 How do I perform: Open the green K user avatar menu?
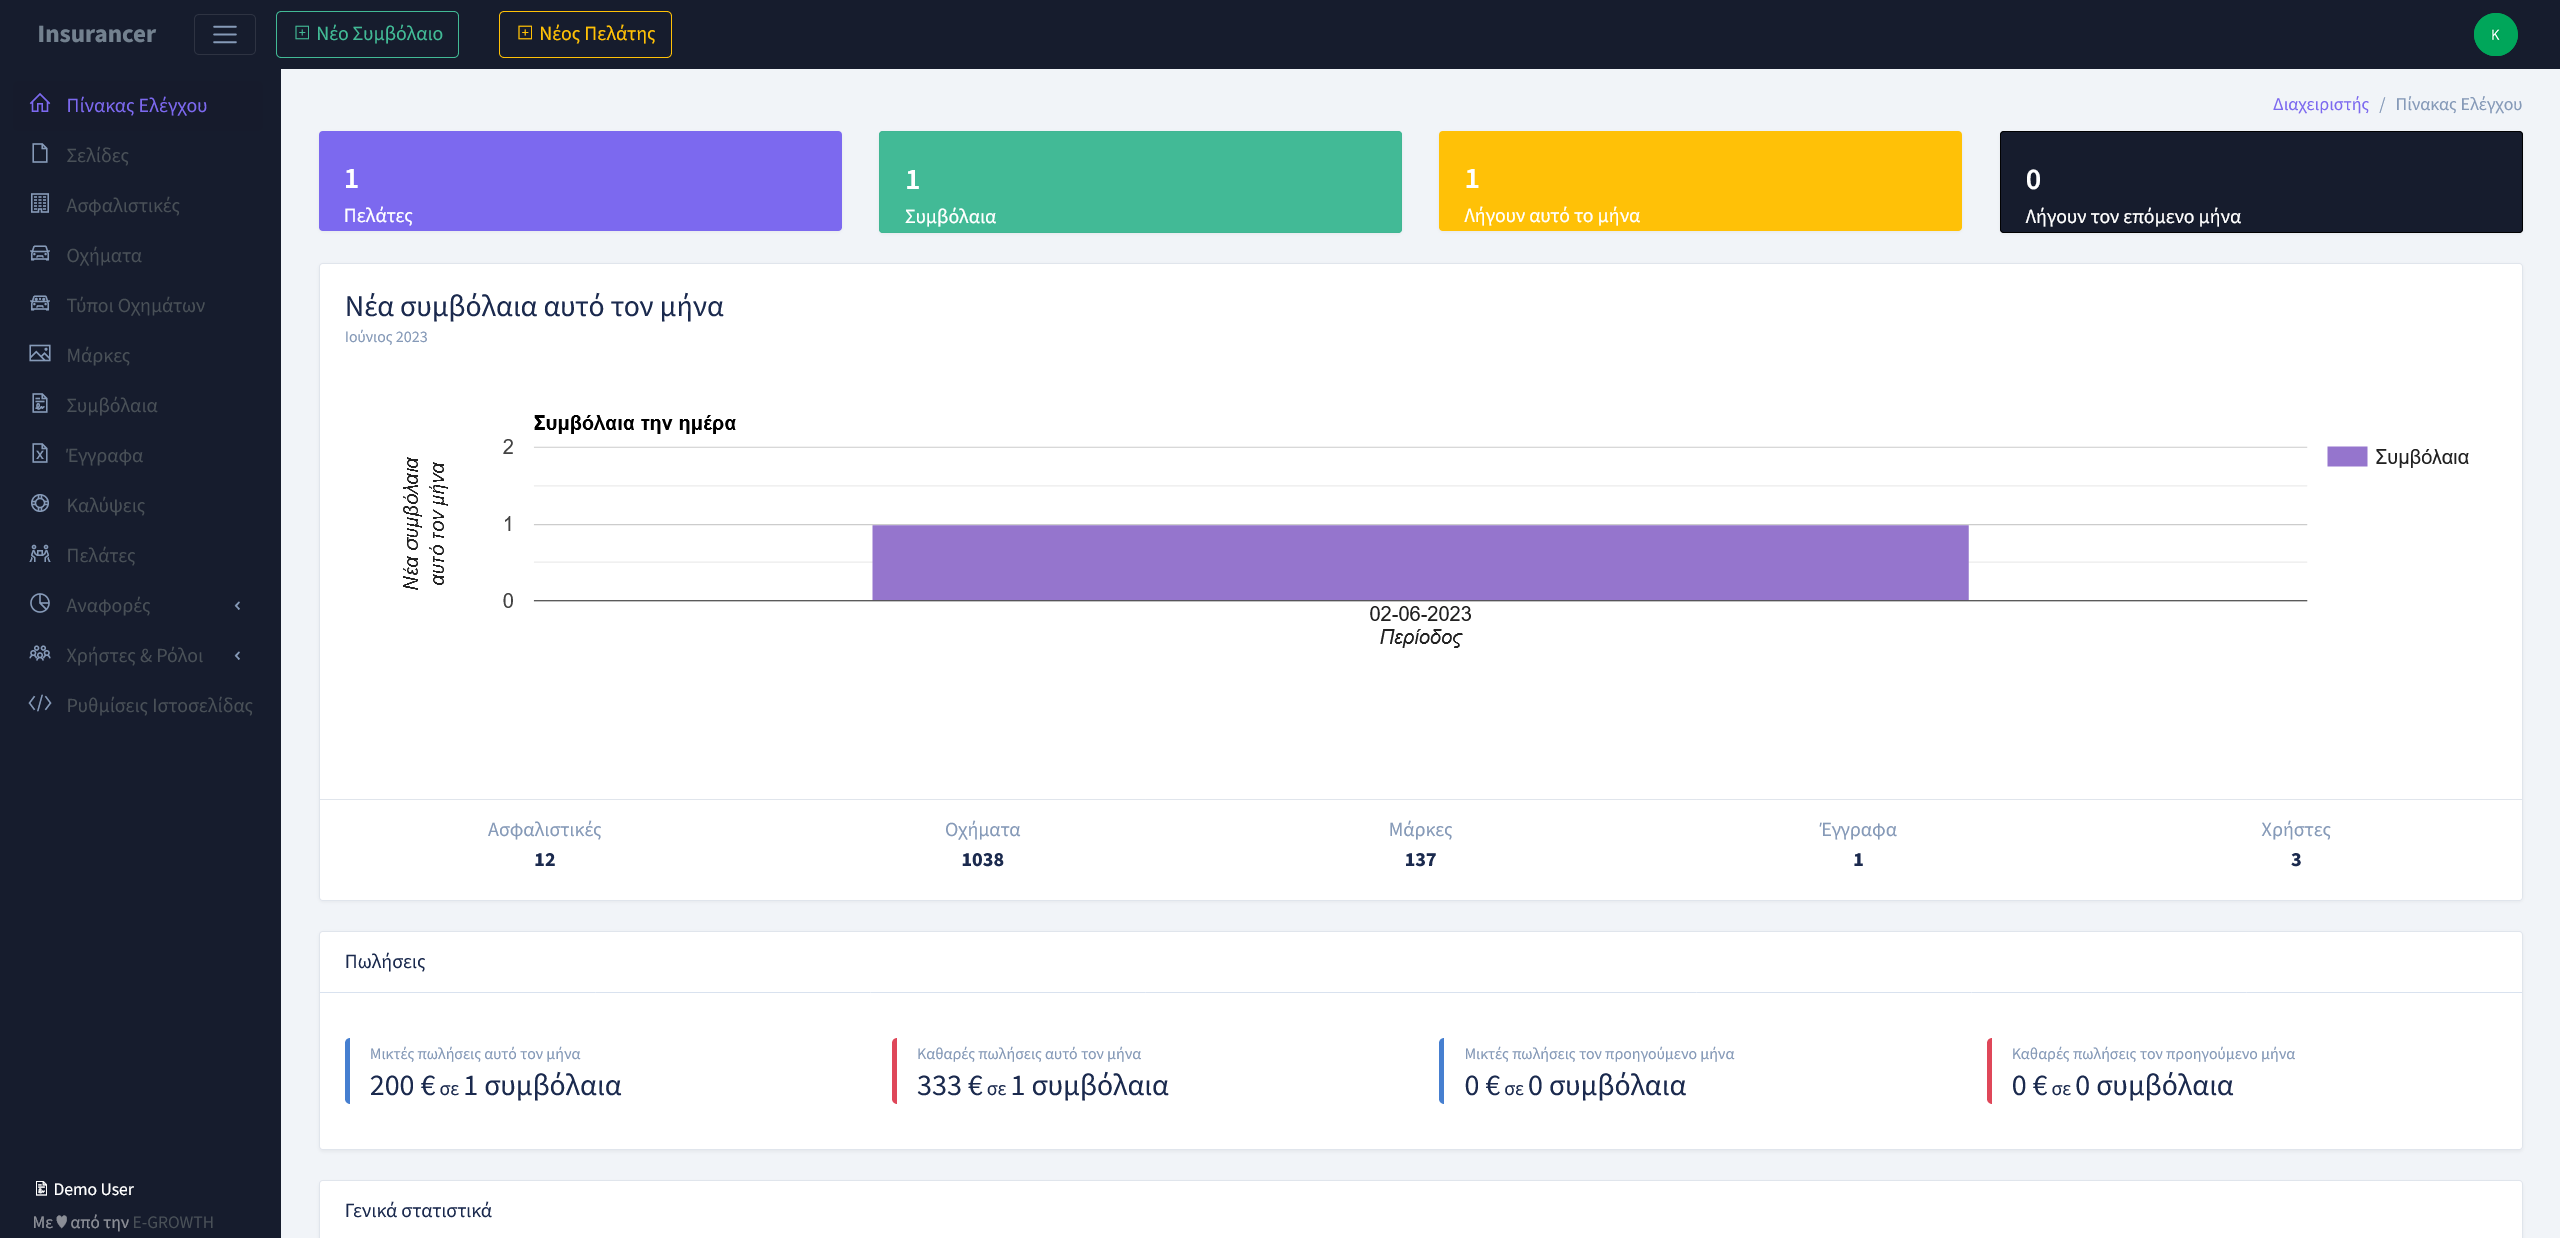tap(2495, 34)
